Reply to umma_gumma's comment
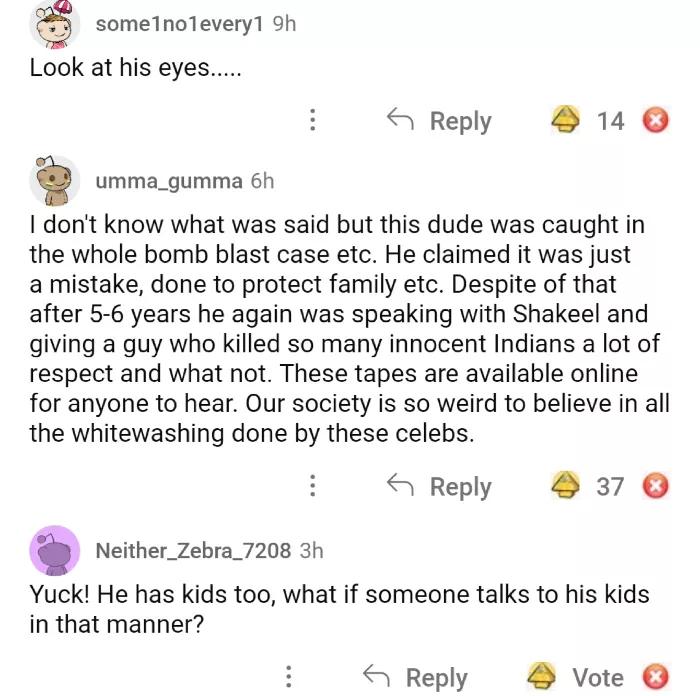 tap(439, 487)
